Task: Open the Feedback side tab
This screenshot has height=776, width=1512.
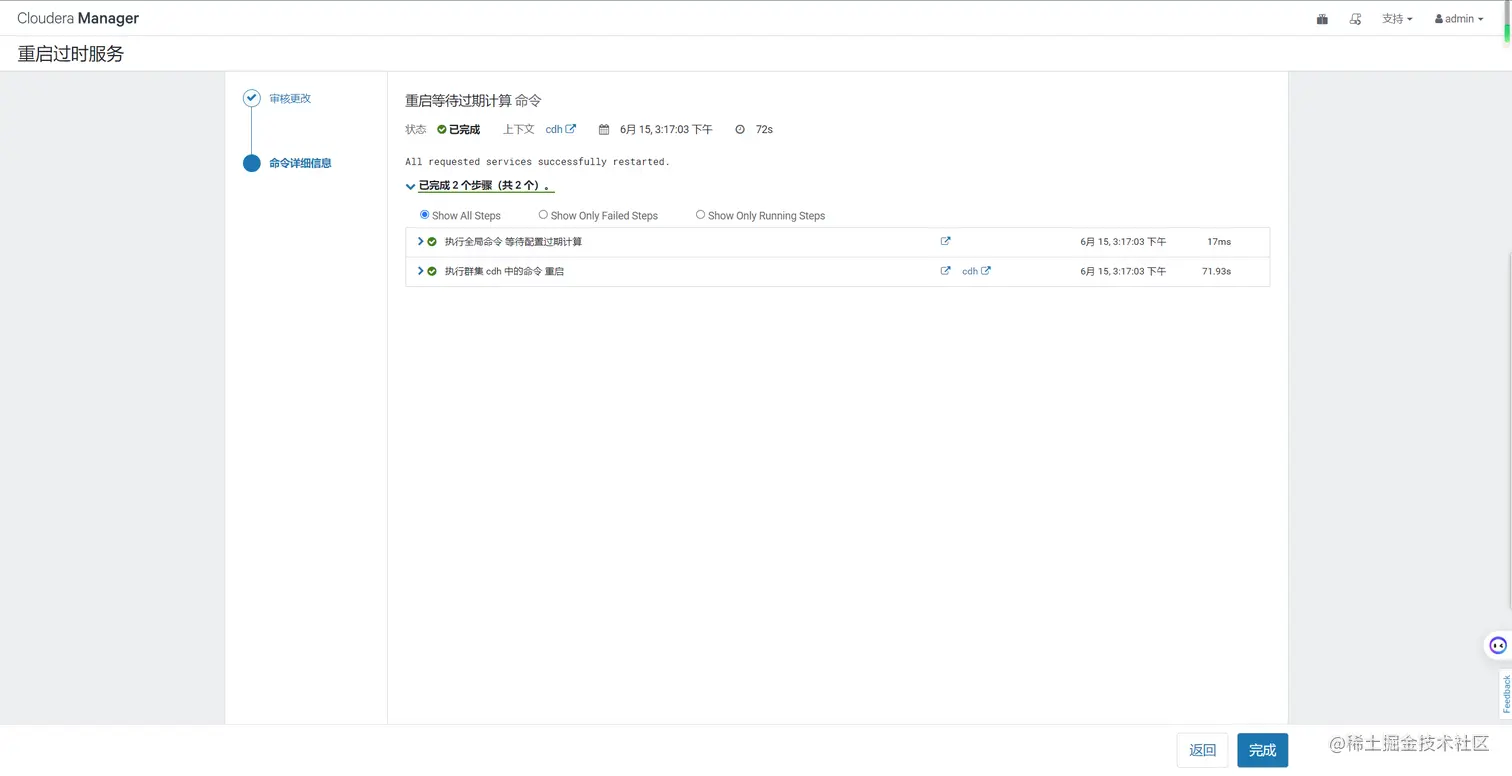Action: point(1505,694)
